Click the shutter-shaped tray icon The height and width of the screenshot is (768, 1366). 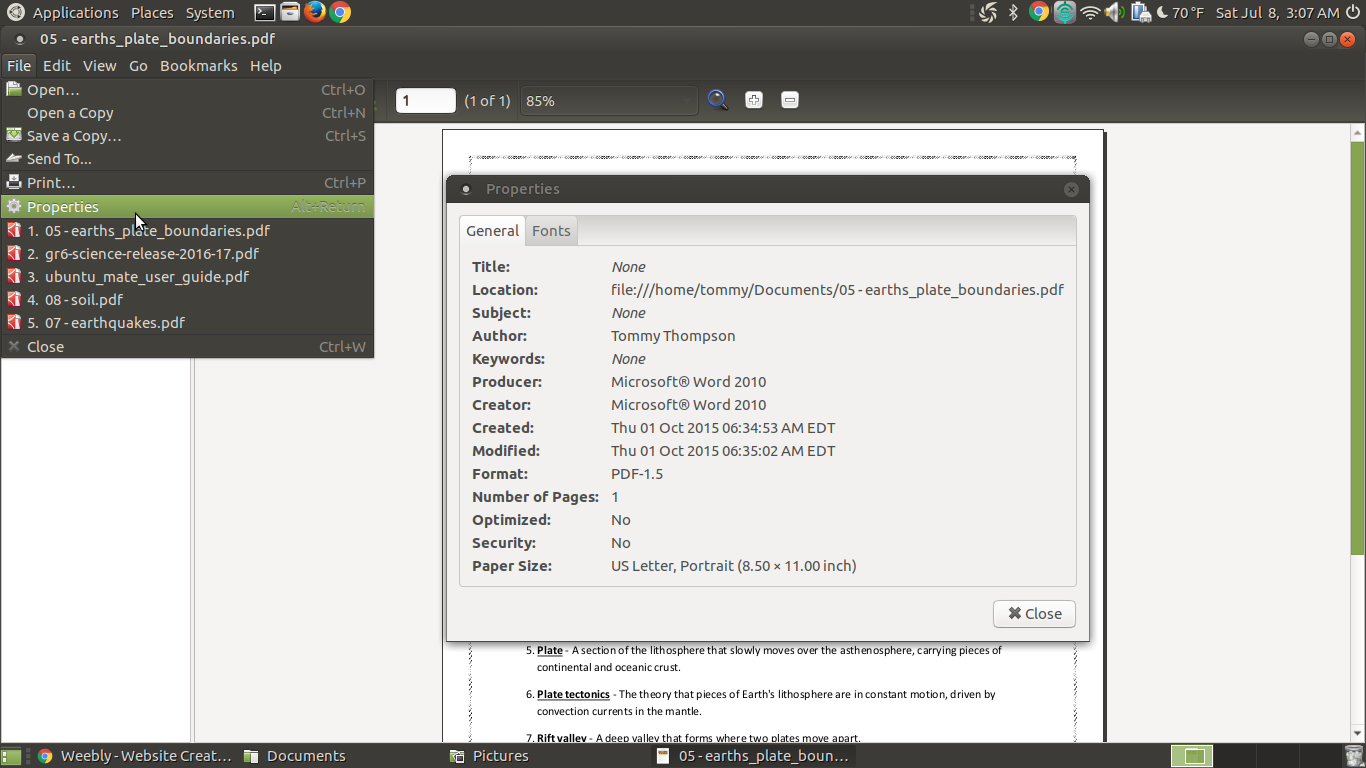pyautogui.click(x=988, y=13)
